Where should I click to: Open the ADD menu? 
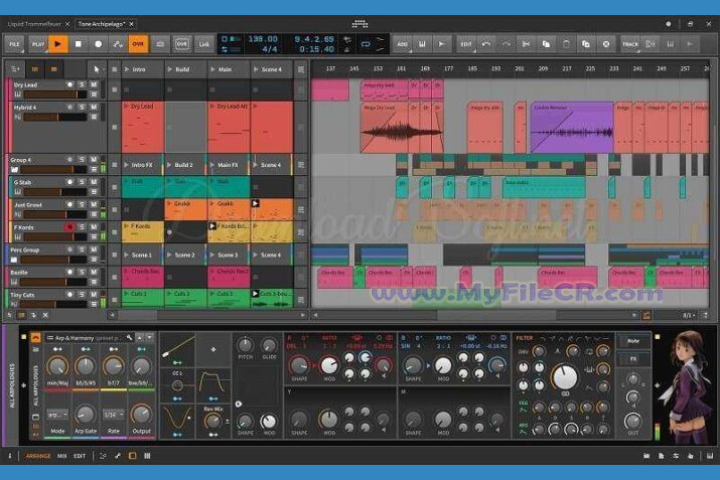[x=402, y=44]
